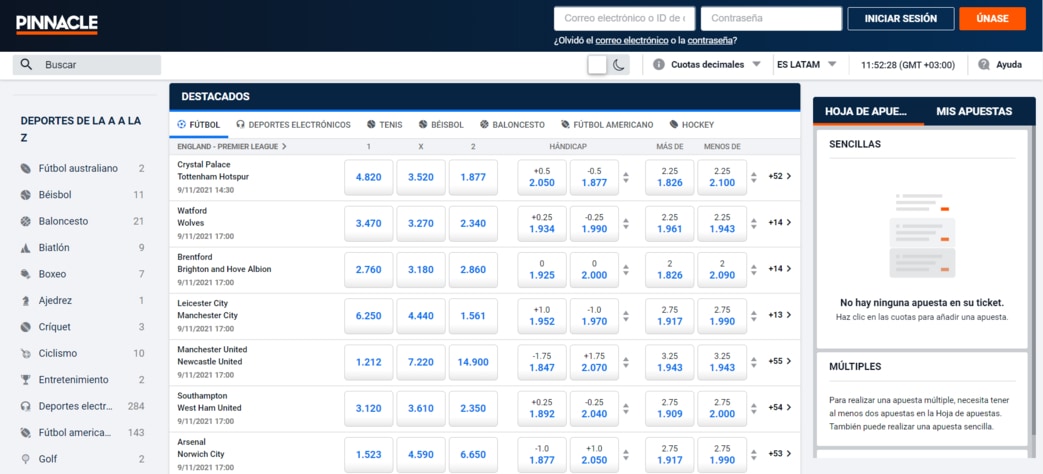Bet Newcastle United win at 14.900

[473, 362]
